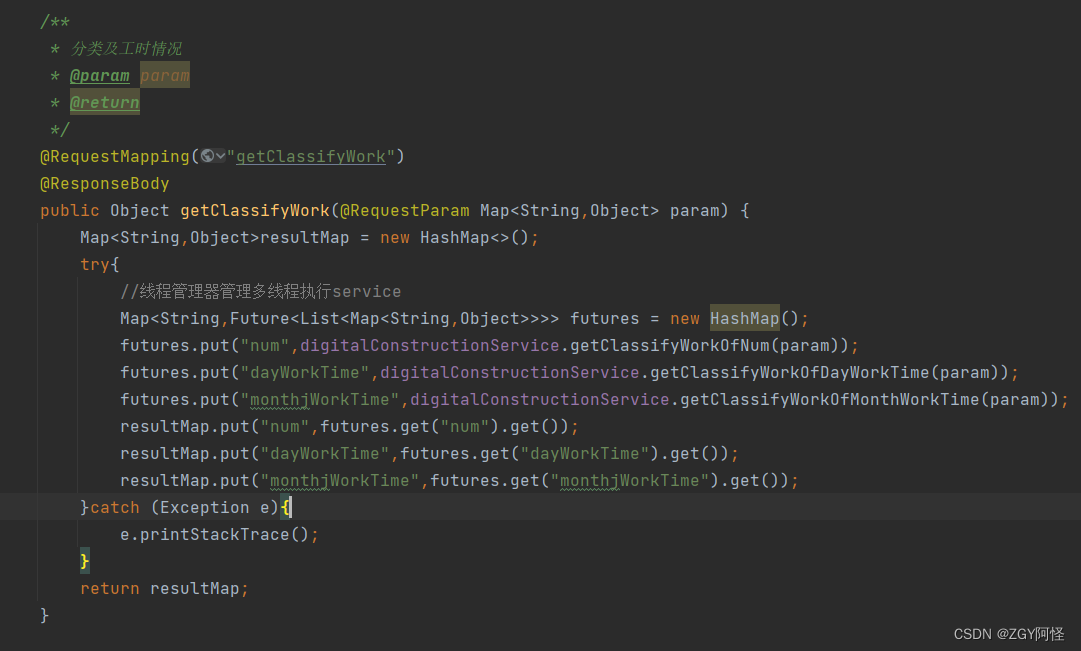Click the getClassifyWork method name in the declaration
This screenshot has width=1081, height=651.
[x=255, y=210]
